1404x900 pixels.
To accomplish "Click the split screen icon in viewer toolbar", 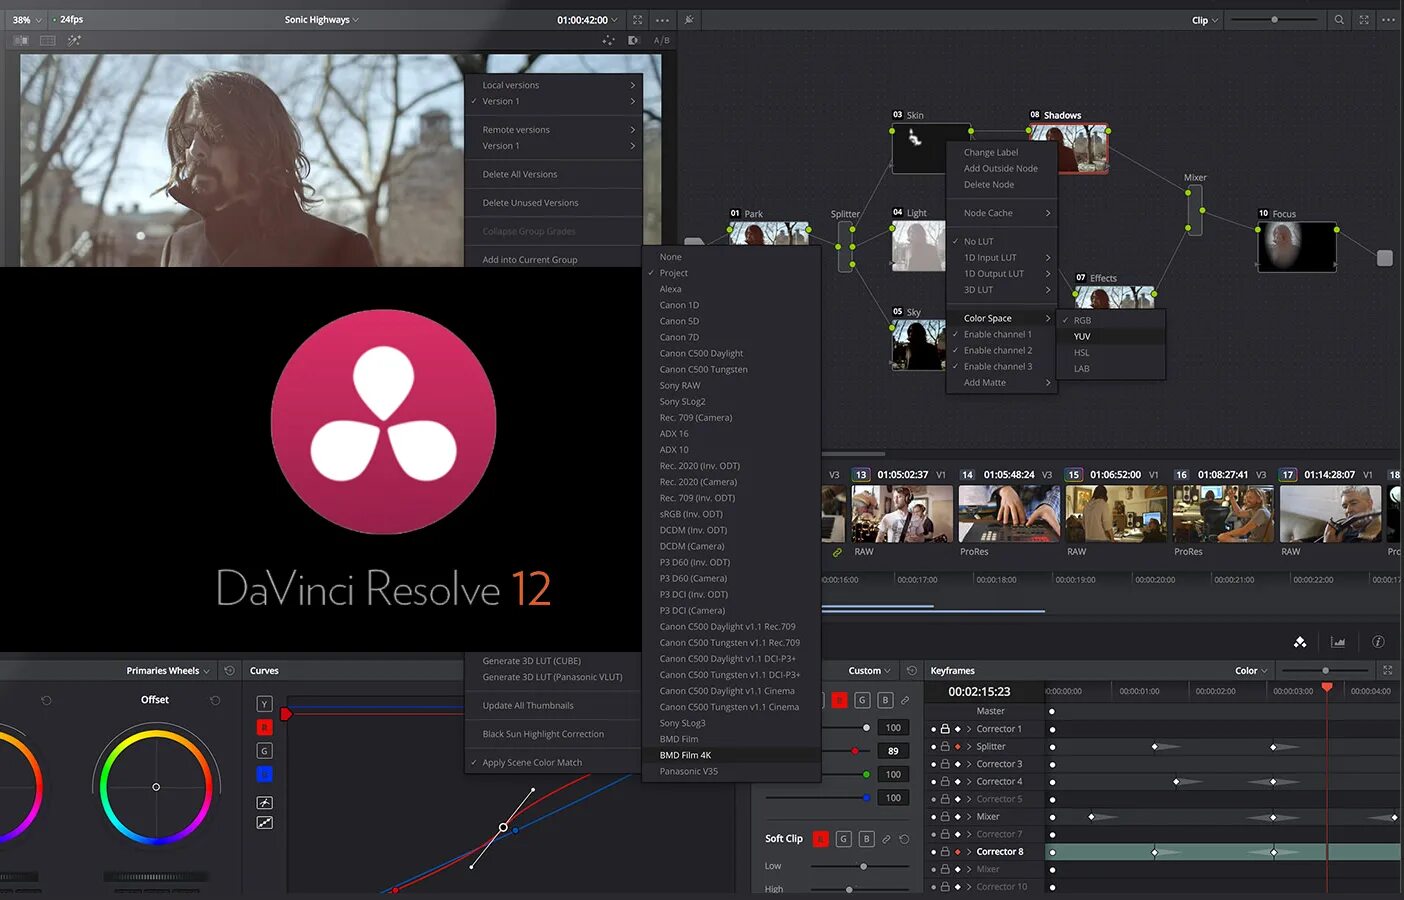I will pos(47,40).
